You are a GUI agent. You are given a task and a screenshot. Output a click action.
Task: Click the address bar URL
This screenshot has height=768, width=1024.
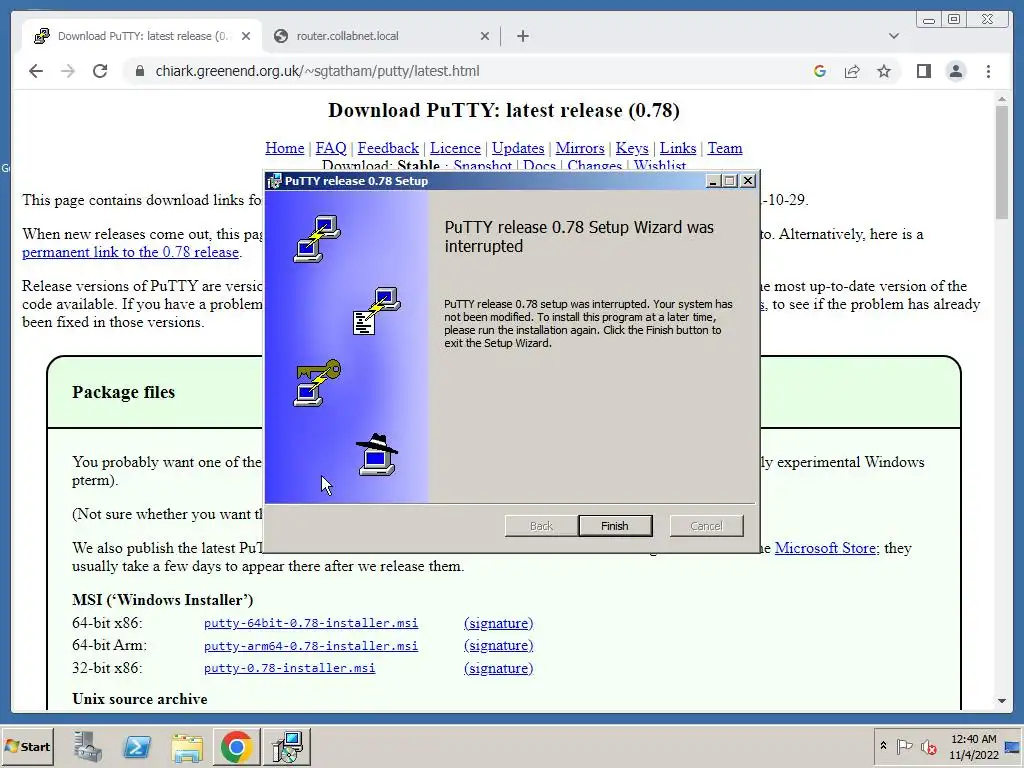click(317, 71)
